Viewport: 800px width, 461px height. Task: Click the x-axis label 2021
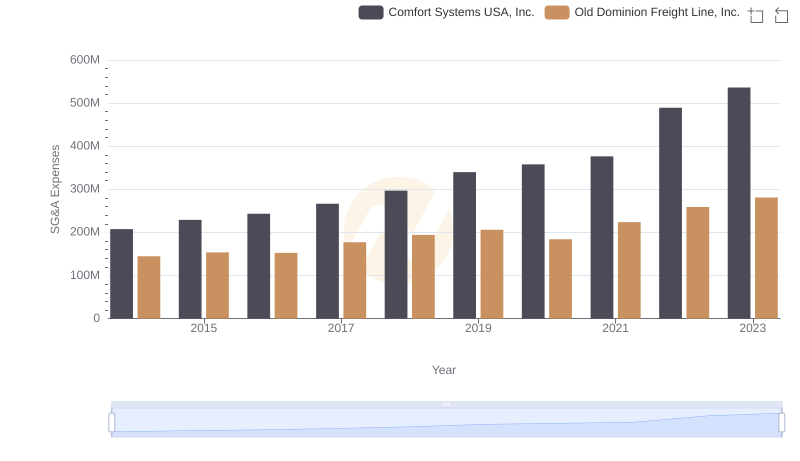point(615,328)
